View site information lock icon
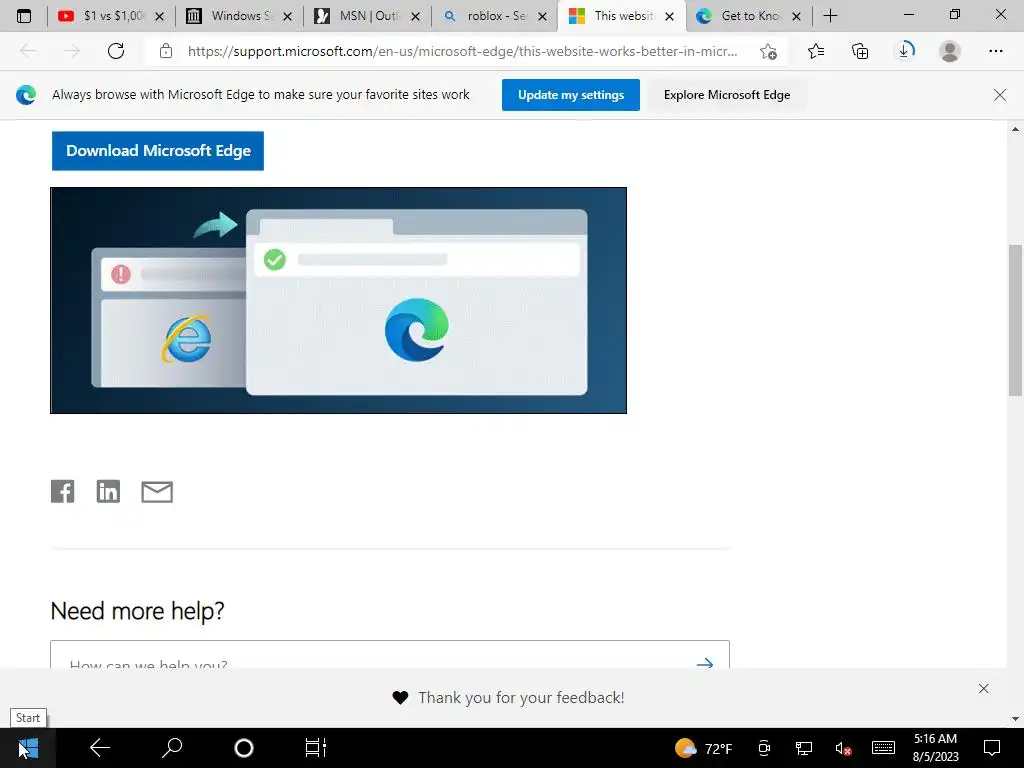 pos(166,51)
